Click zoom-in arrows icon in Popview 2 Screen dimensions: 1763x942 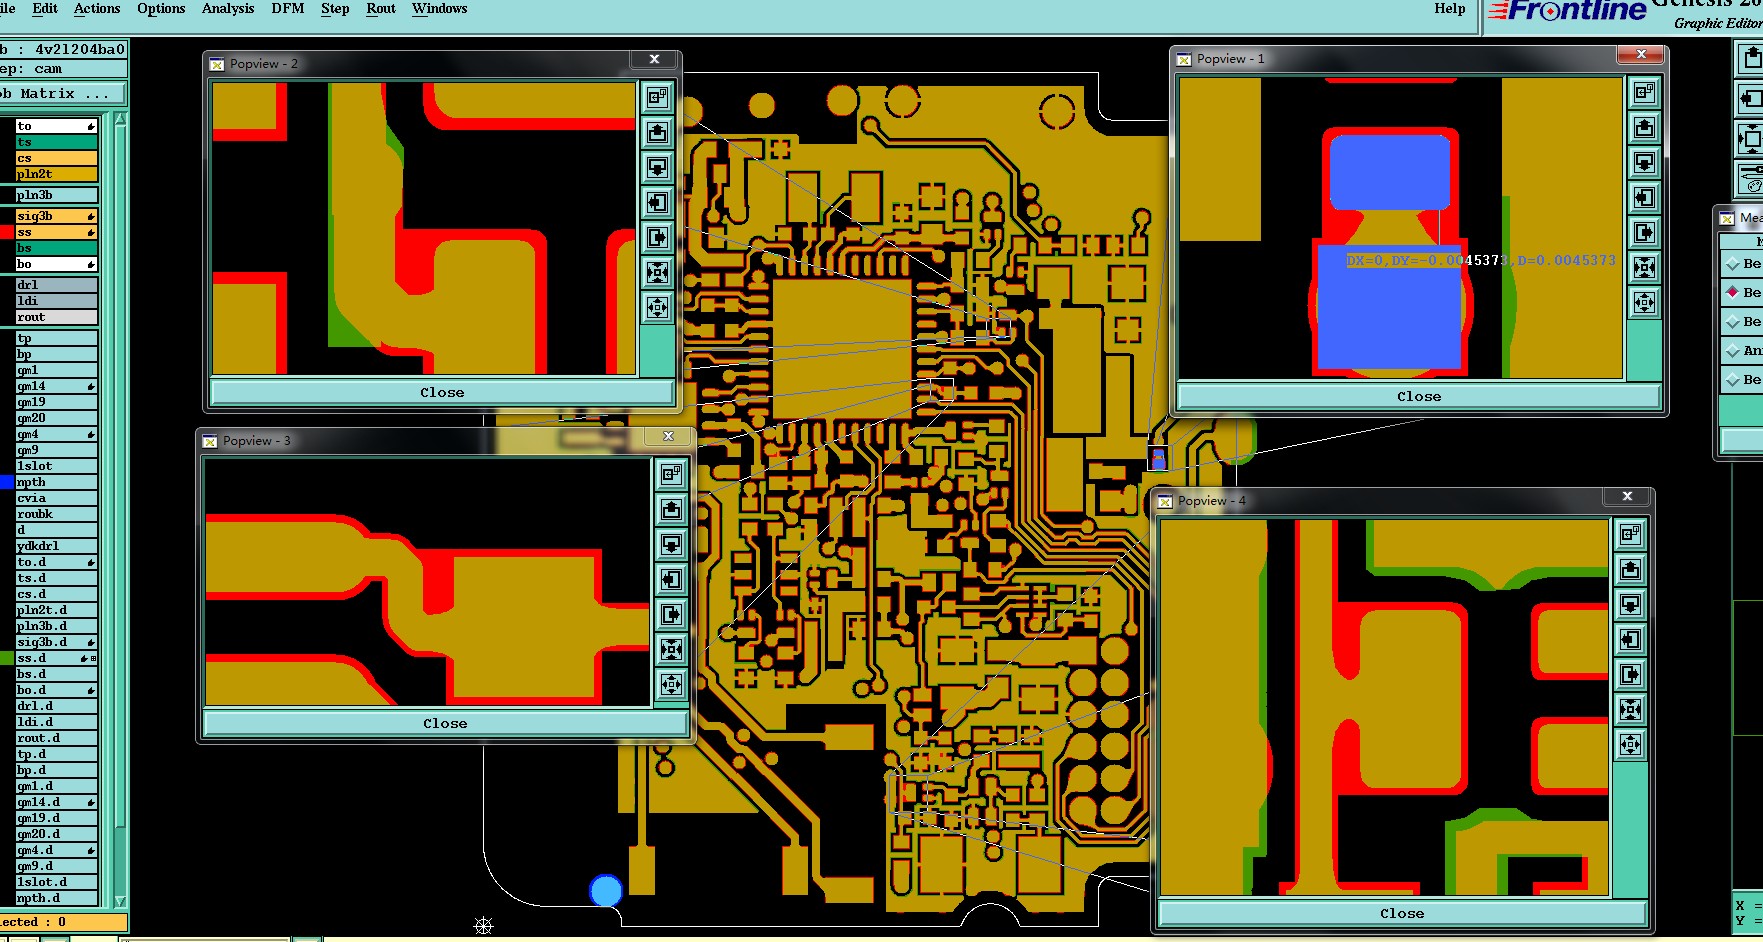point(657,272)
